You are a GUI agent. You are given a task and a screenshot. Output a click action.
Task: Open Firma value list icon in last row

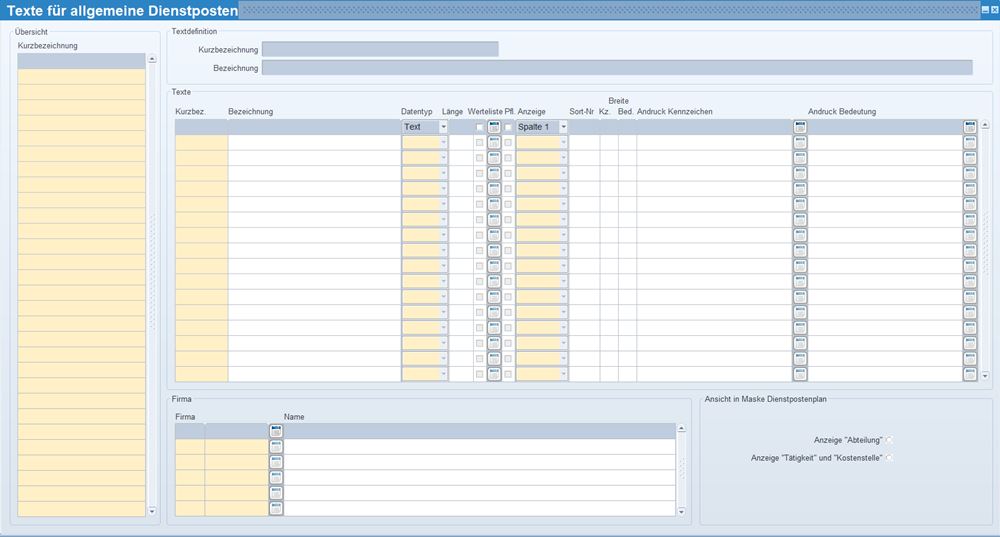click(276, 508)
